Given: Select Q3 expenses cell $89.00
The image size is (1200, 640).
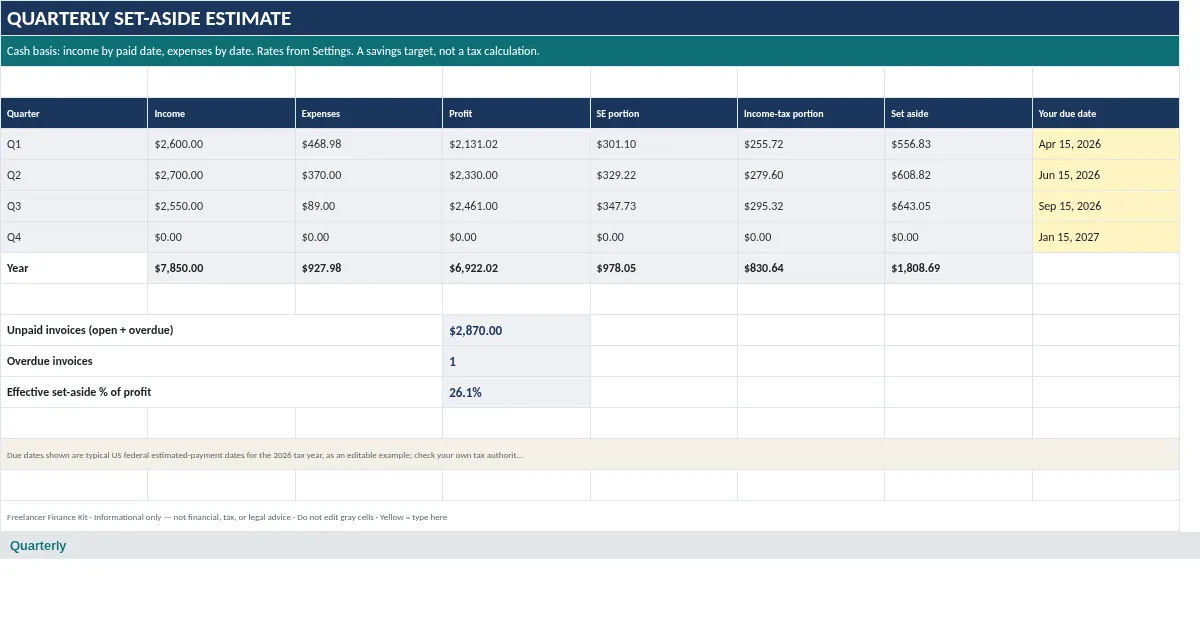Looking at the screenshot, I should 369,206.
